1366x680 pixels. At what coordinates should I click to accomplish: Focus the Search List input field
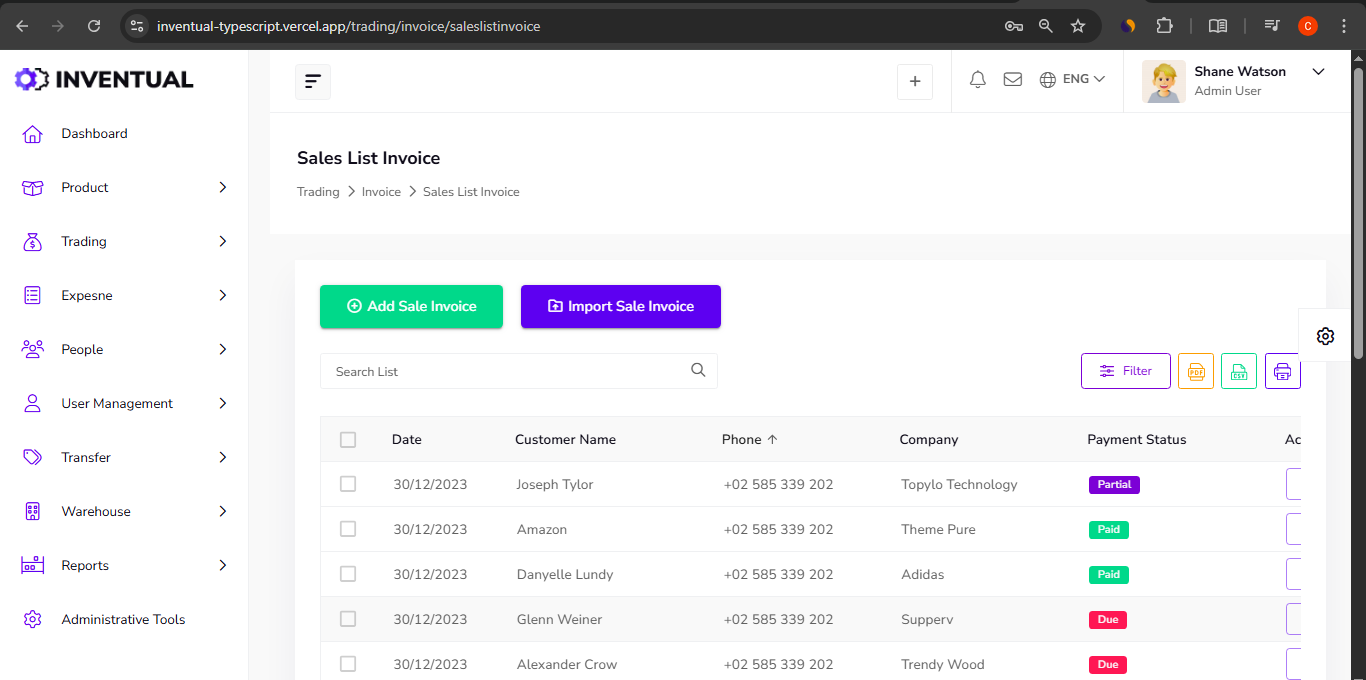505,372
